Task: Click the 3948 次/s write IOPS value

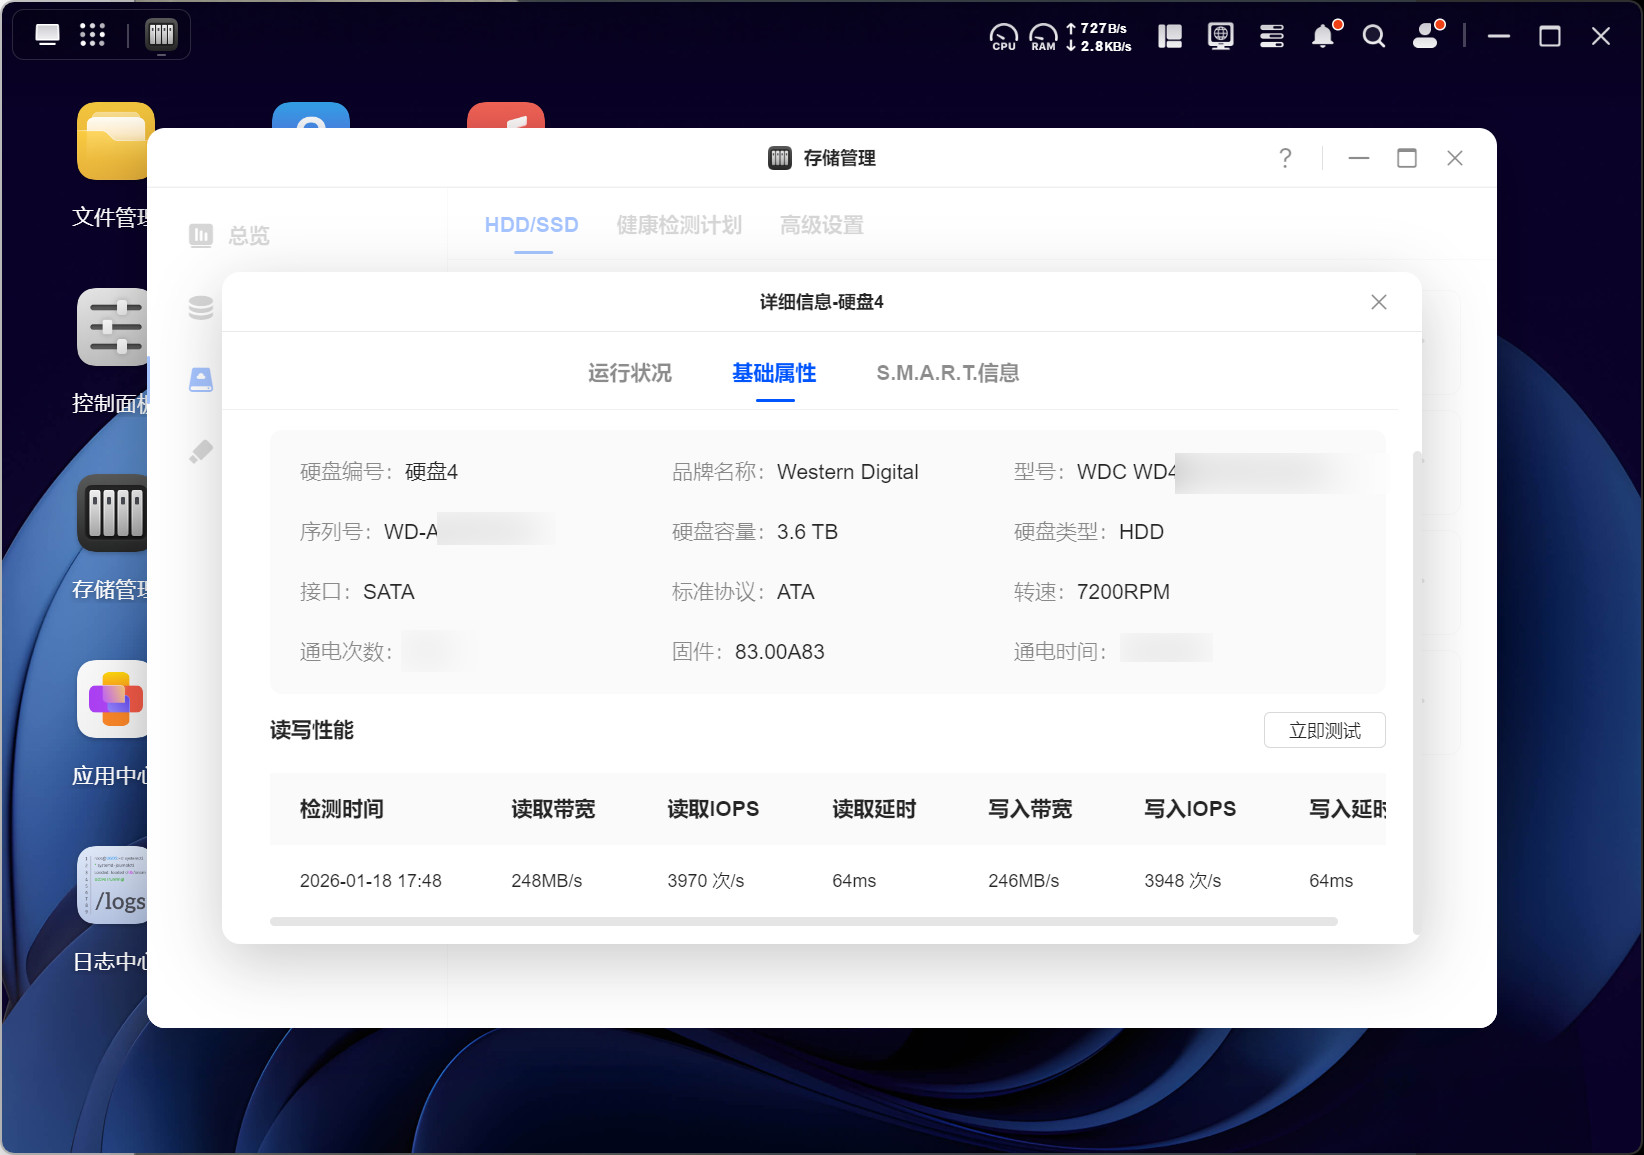Action: tap(1183, 881)
